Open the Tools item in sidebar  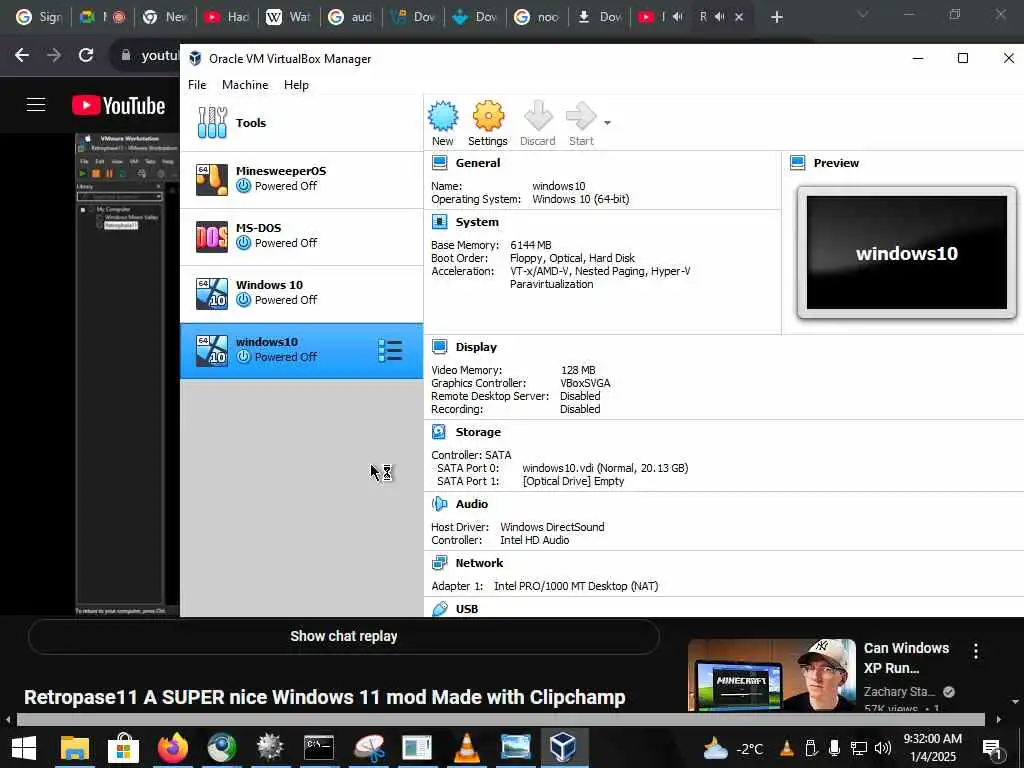click(301, 123)
